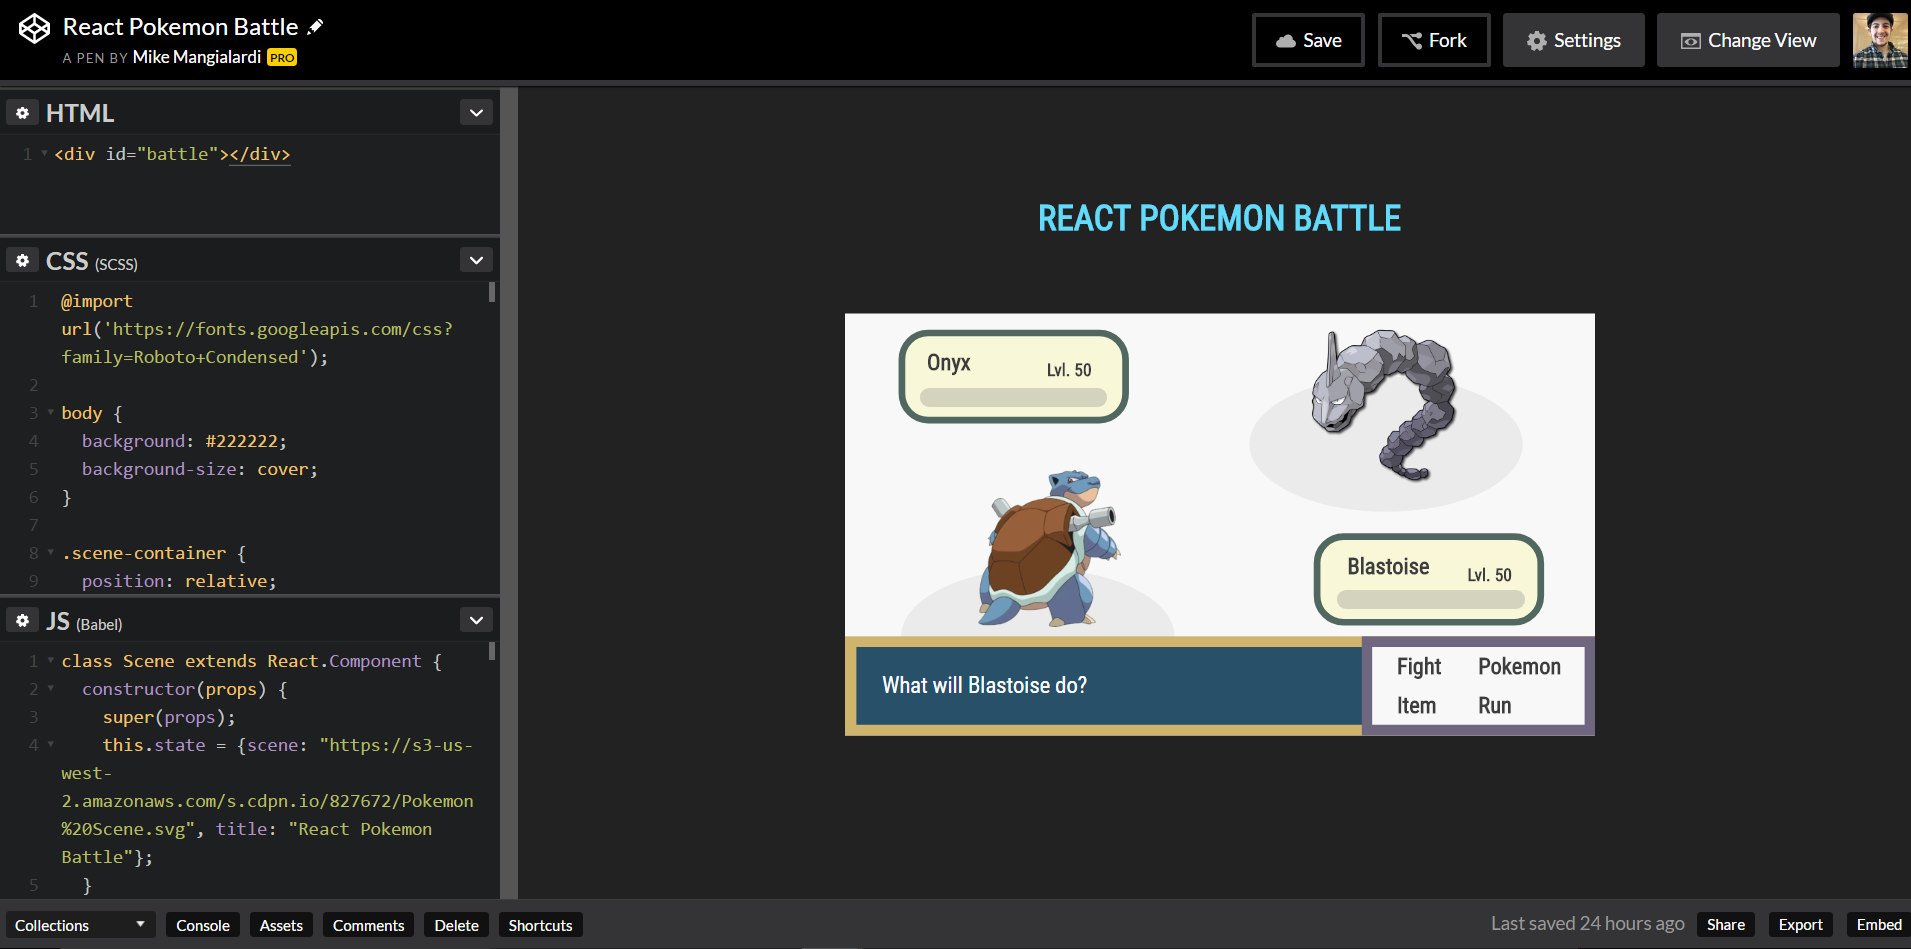Click the CSS editor scrollbar
The height and width of the screenshot is (949, 1911).
coord(491,293)
